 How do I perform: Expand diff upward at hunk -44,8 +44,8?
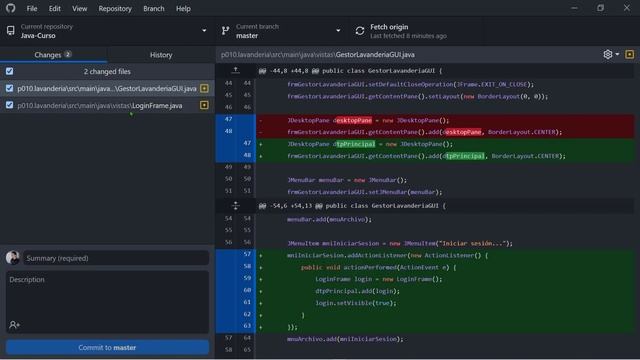tap(236, 71)
